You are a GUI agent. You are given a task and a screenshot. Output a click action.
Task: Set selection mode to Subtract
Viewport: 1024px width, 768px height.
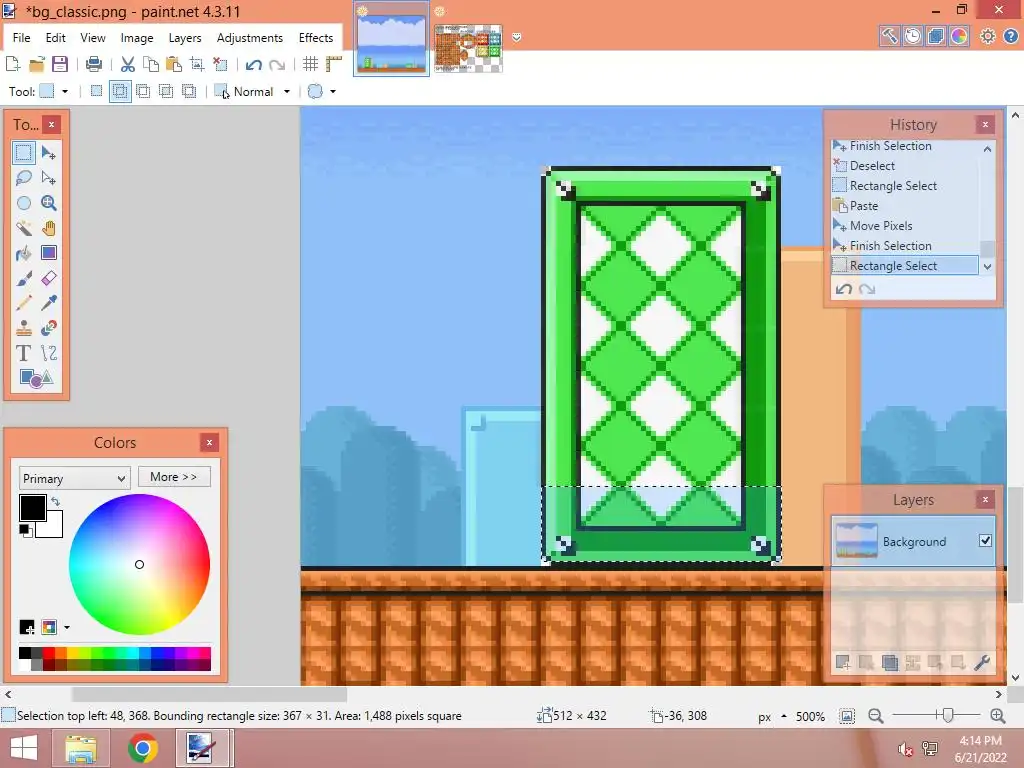click(143, 91)
